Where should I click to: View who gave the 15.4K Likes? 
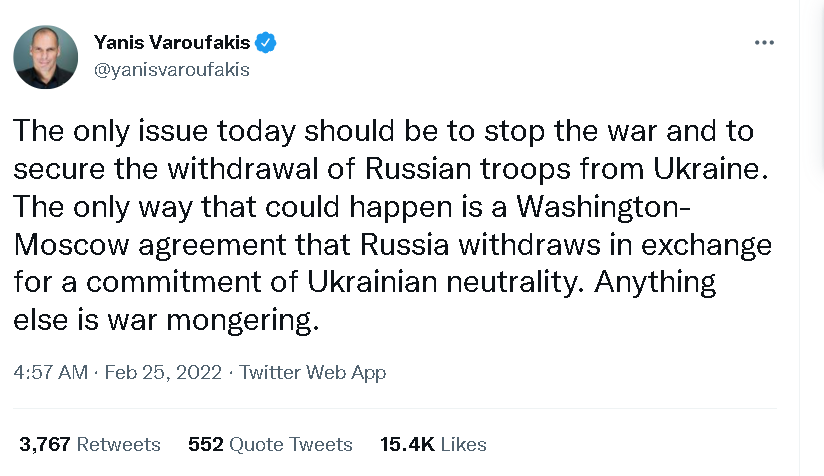click(x=433, y=444)
